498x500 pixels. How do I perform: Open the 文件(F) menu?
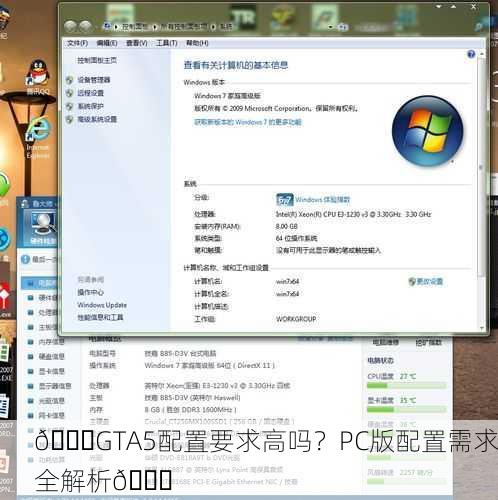(77, 43)
